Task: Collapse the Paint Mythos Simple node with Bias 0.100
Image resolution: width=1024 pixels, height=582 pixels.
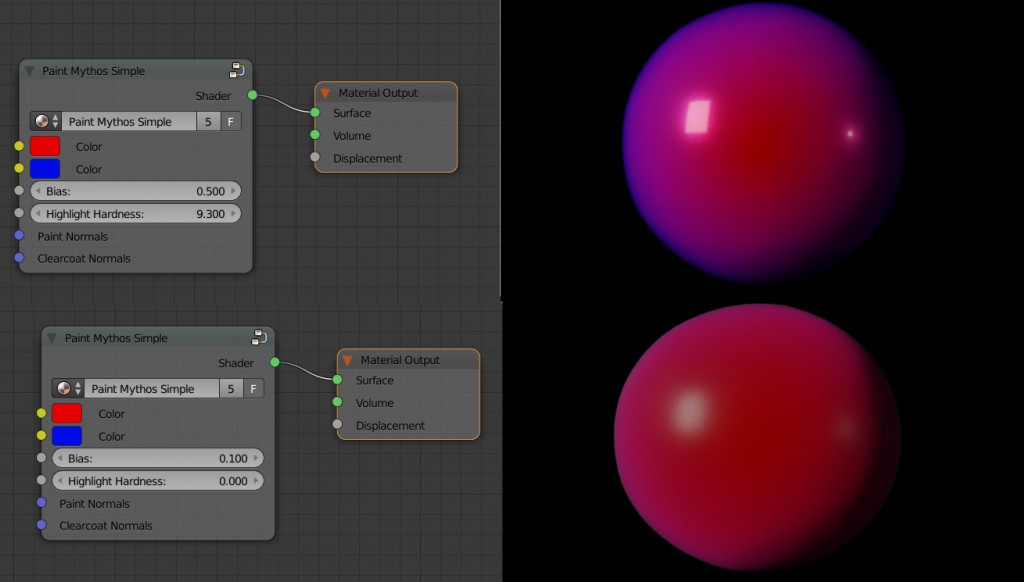Action: tap(52, 338)
